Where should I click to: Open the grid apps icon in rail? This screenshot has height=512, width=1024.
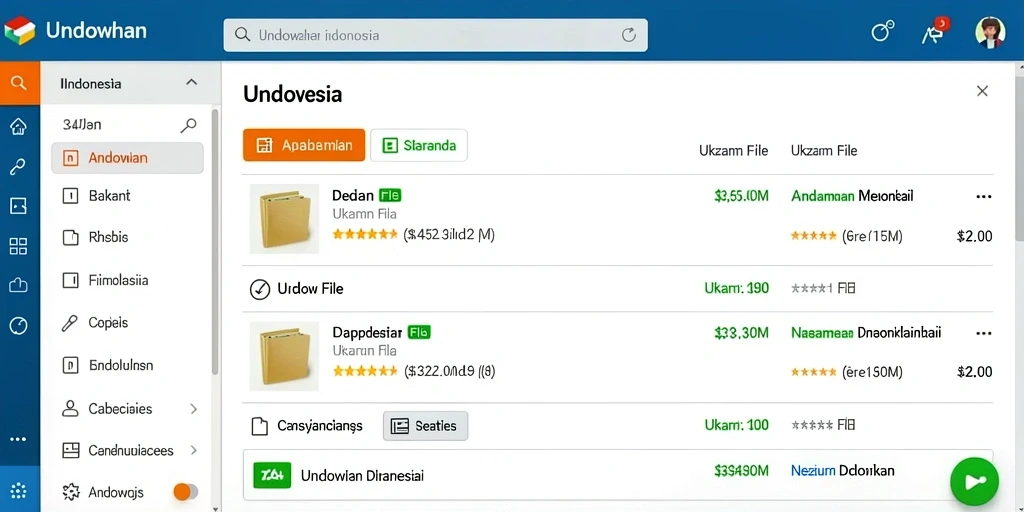[18, 246]
